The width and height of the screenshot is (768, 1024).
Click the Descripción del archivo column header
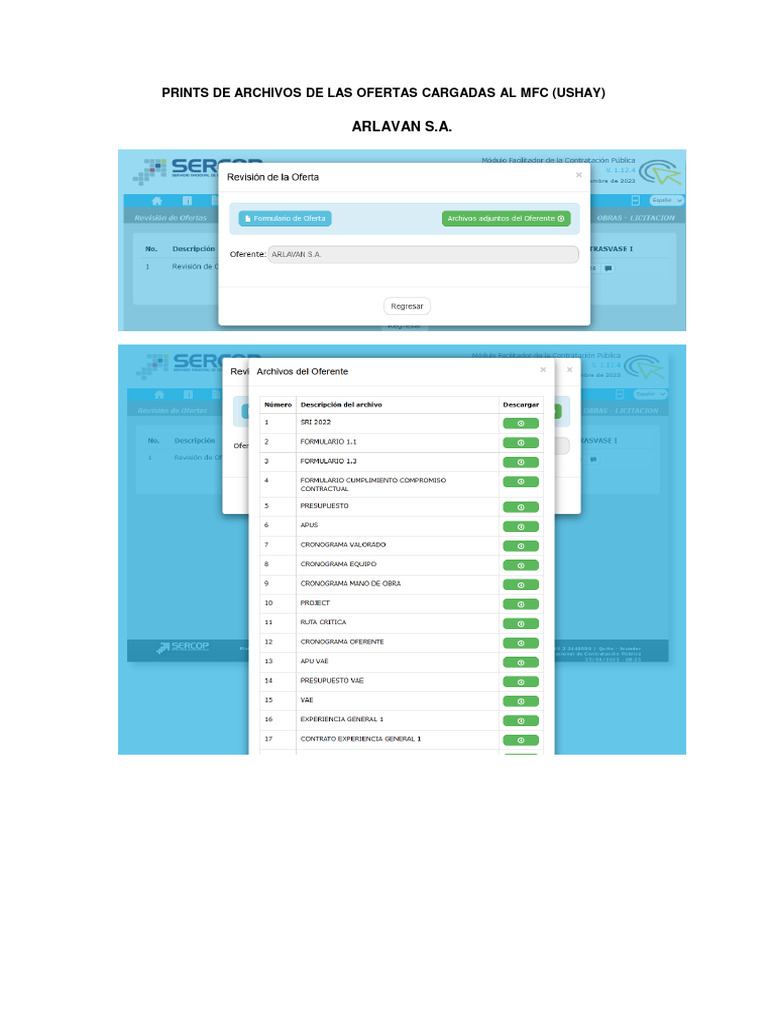pos(341,405)
